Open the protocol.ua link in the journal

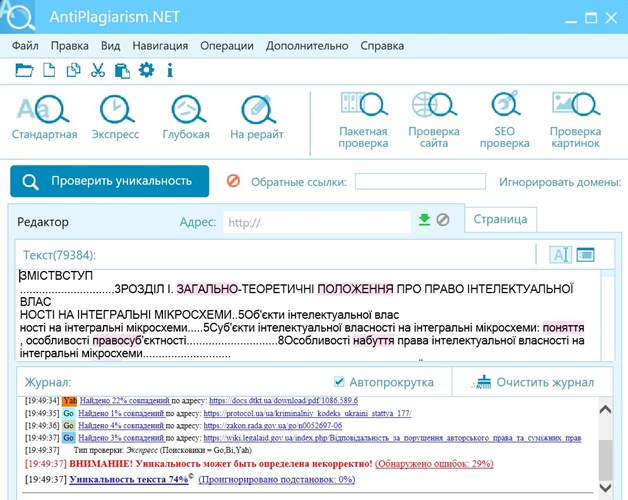(307, 413)
